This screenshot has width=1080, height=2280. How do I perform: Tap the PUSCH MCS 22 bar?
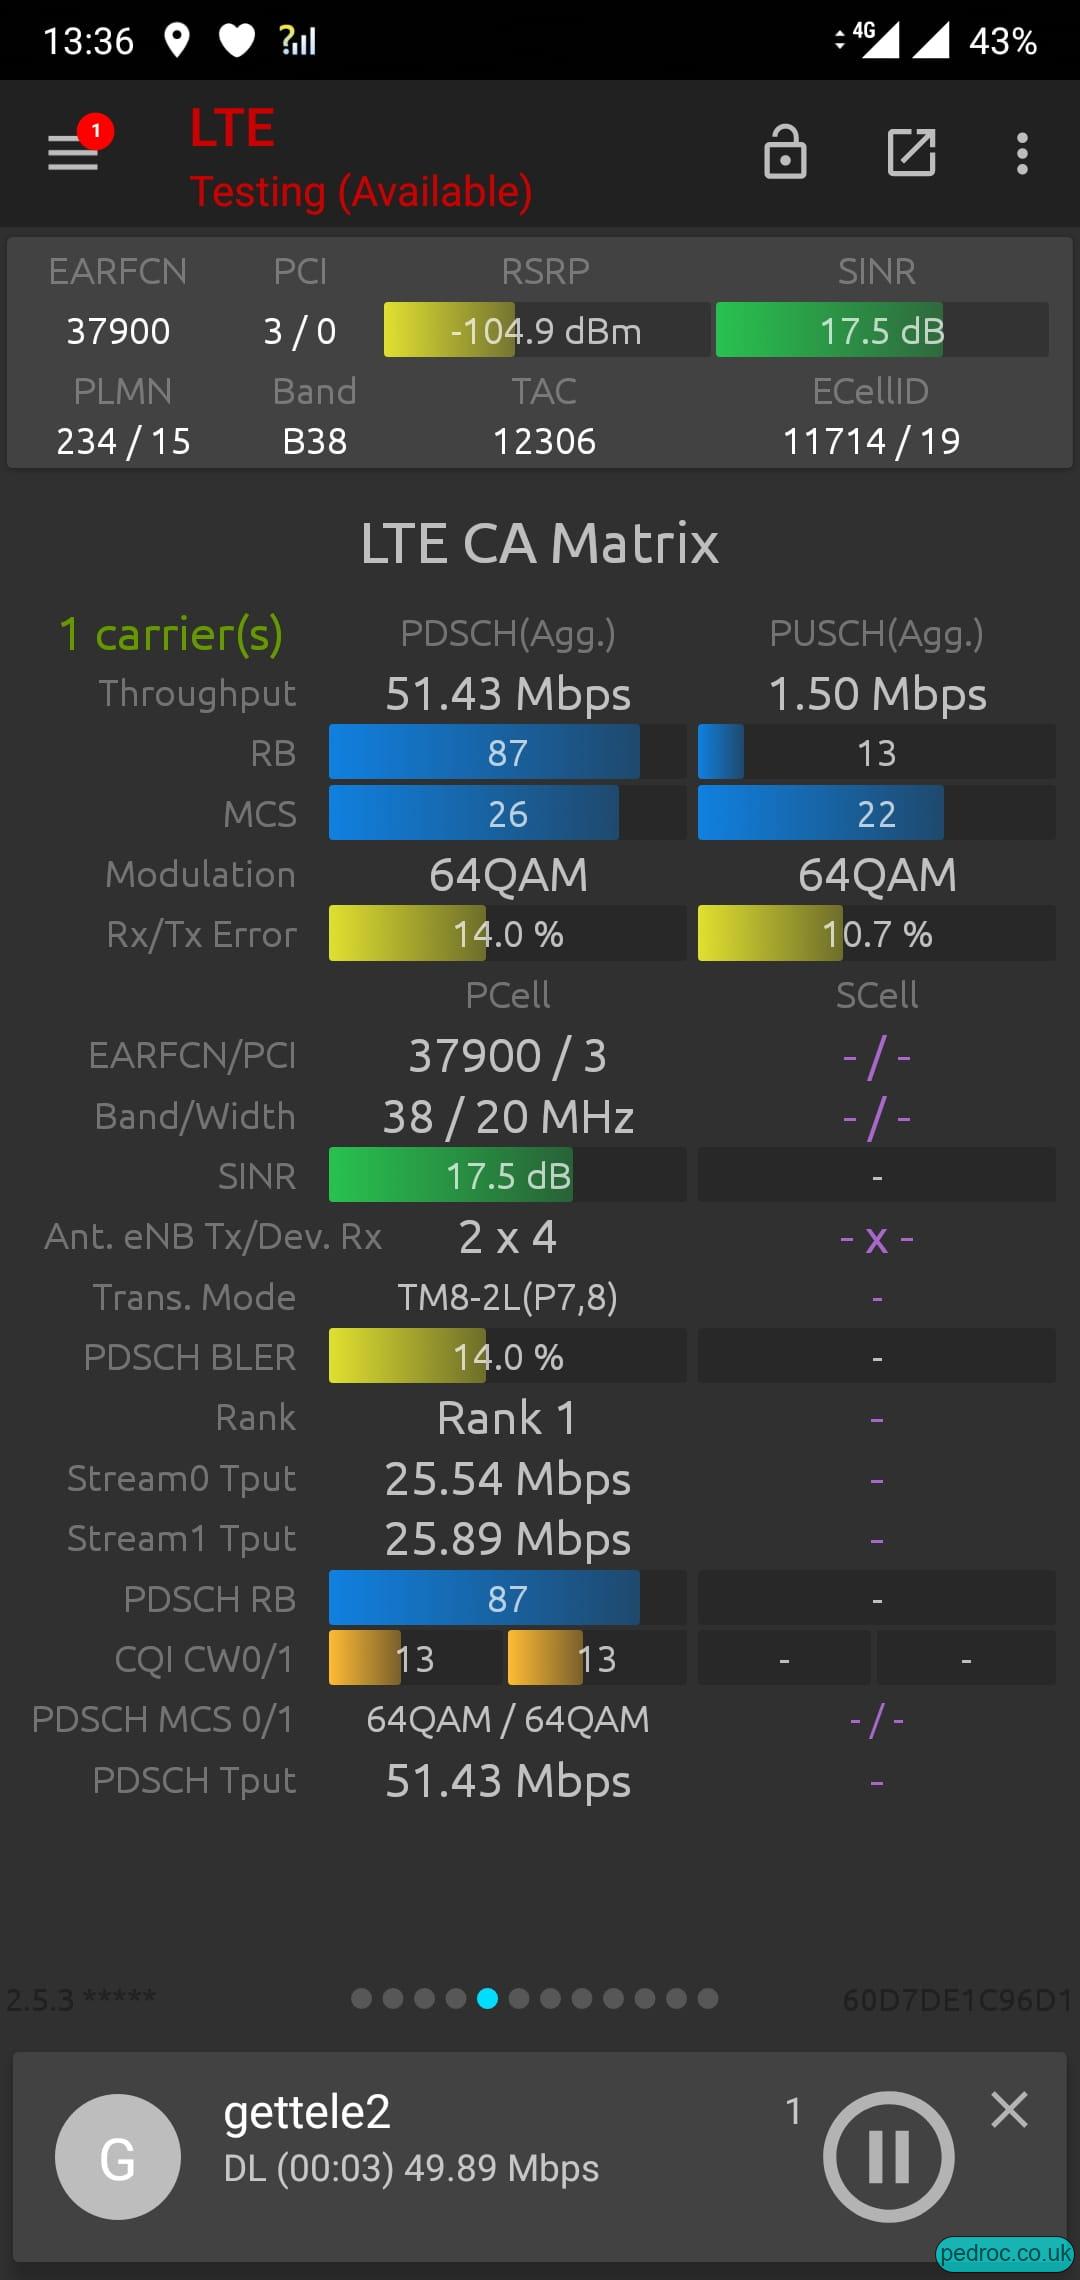click(876, 813)
